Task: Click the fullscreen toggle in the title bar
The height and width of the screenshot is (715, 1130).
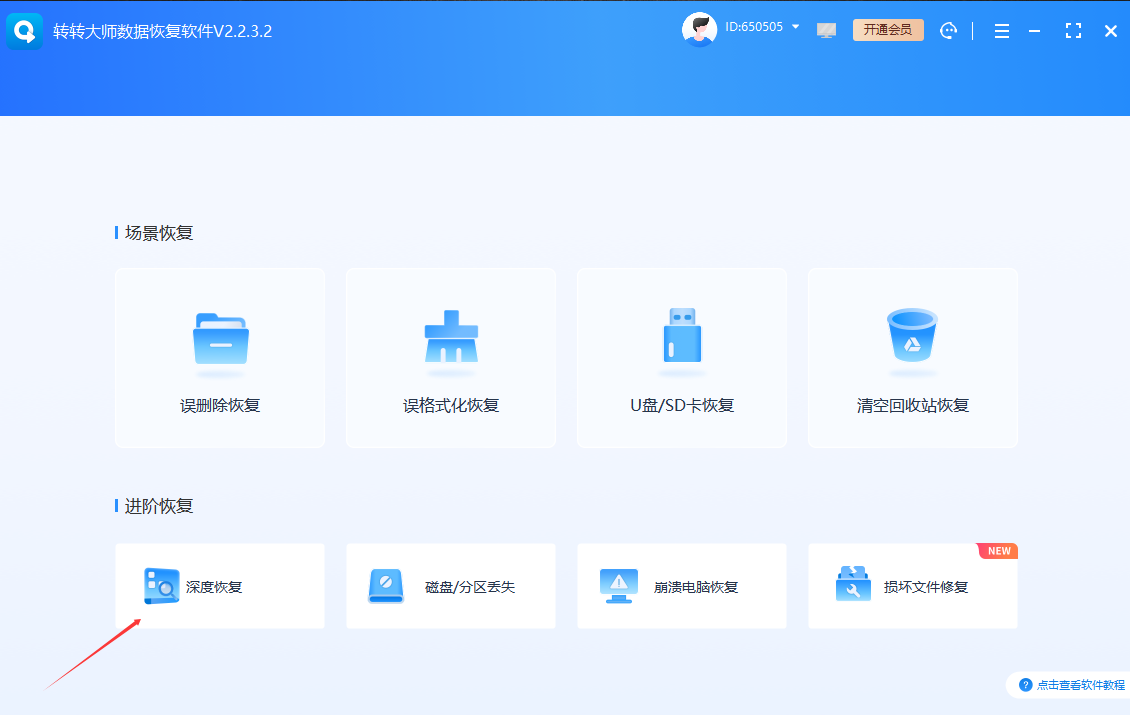Action: click(1074, 31)
